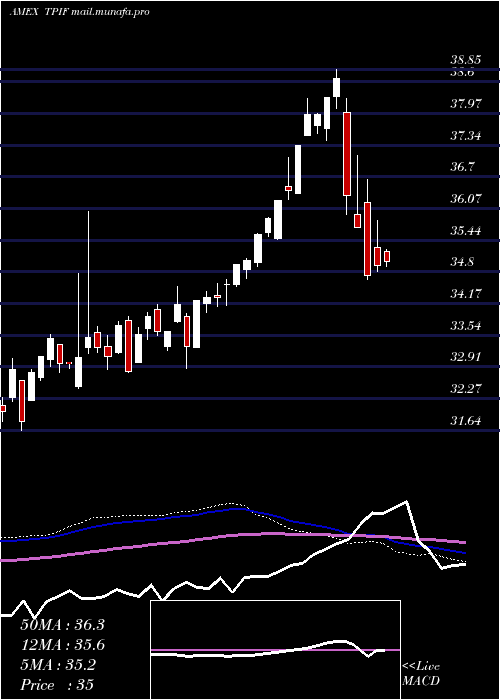Image resolution: width=500 pixels, height=700 pixels.
Task: Click inside the MACD inset chart box
Action: click(x=275, y=650)
